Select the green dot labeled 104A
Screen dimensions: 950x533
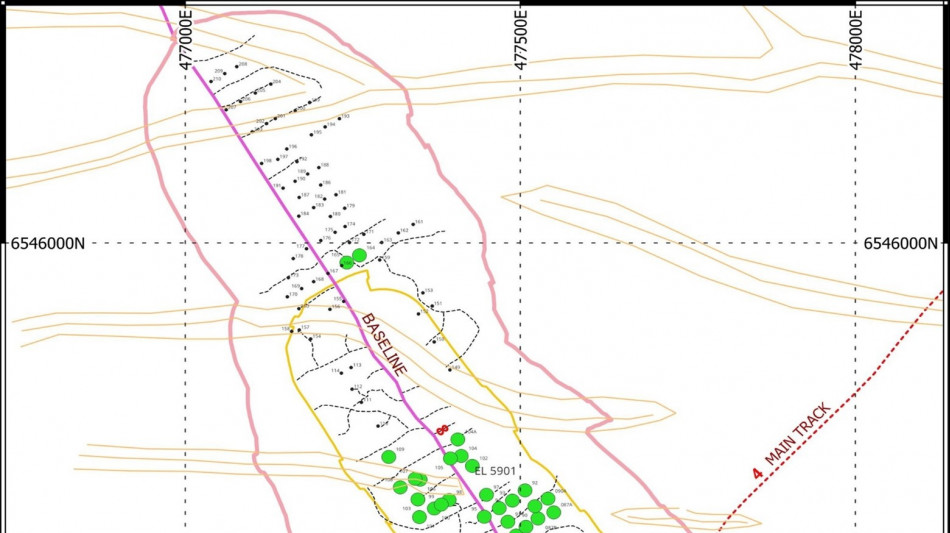[x=458, y=439]
